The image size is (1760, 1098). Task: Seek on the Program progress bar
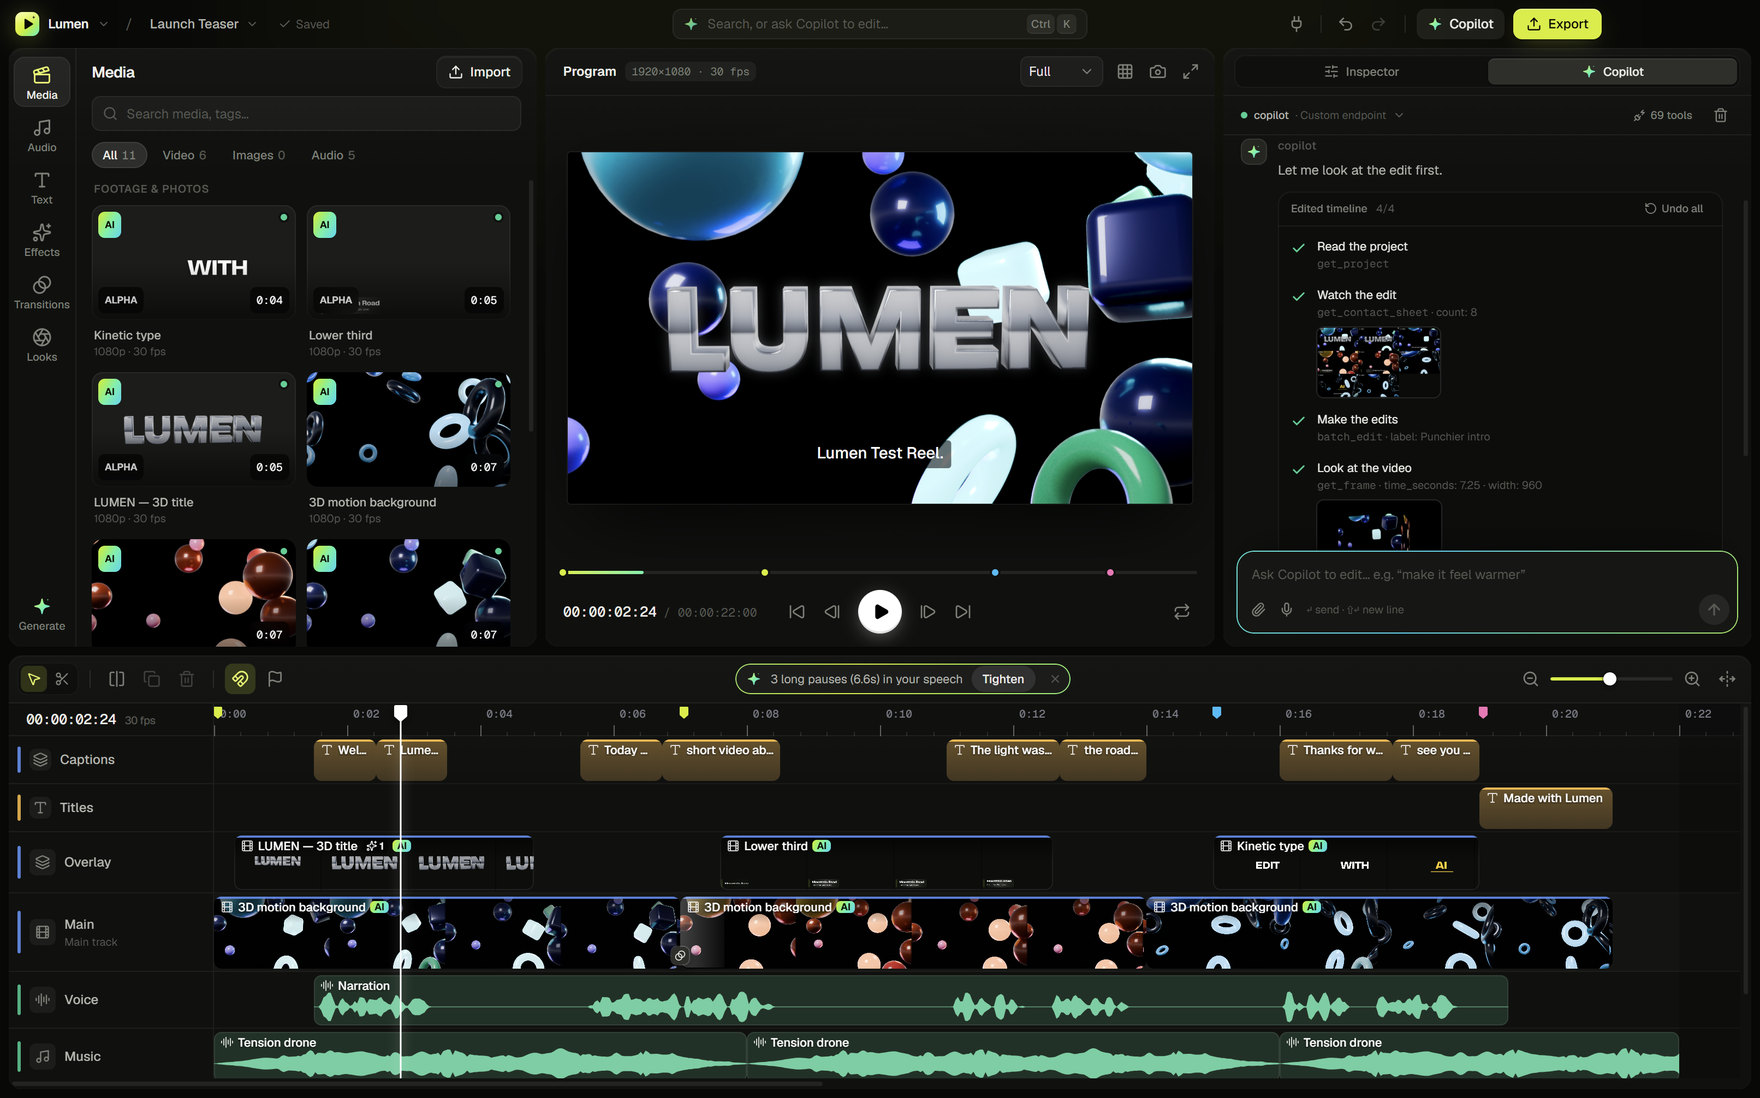pyautogui.click(x=879, y=572)
